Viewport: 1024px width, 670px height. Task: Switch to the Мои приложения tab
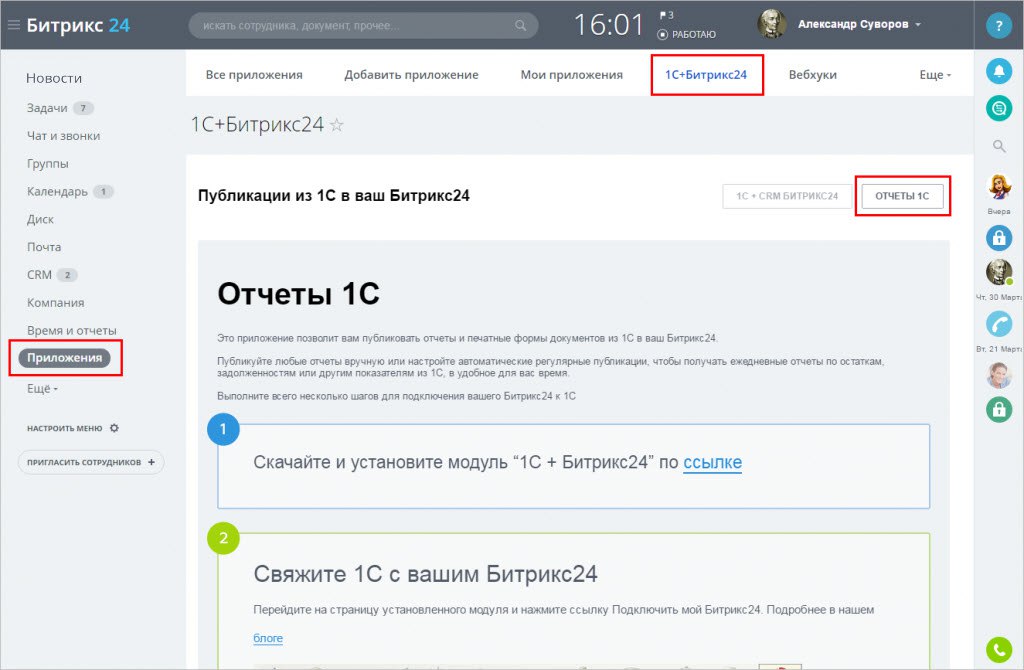pos(571,74)
